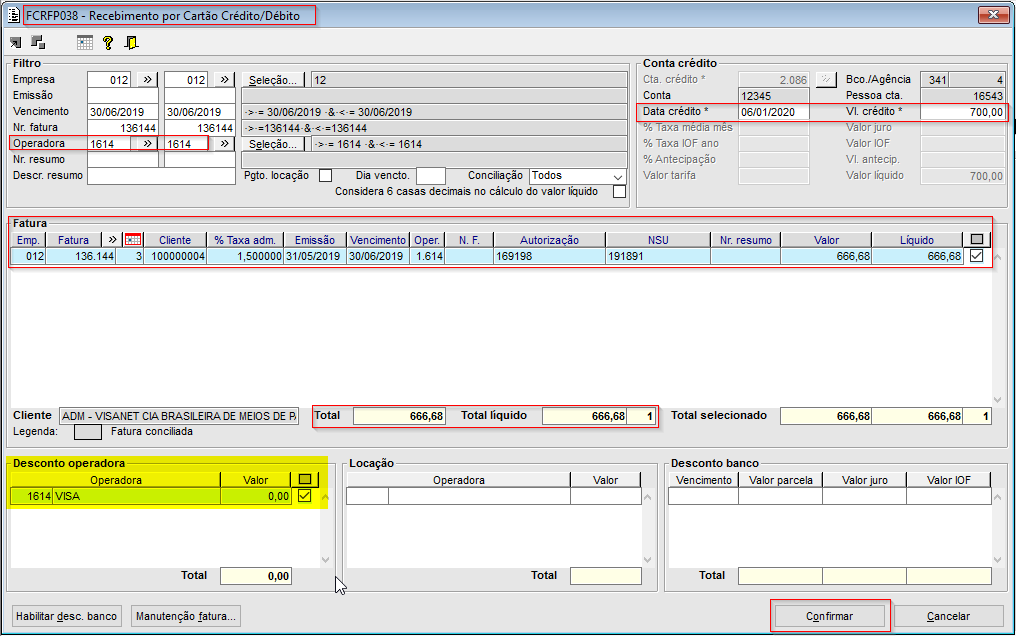1016x636 pixels.
Task: Toggle the Pgto. locação checkbox
Action: 326,176
